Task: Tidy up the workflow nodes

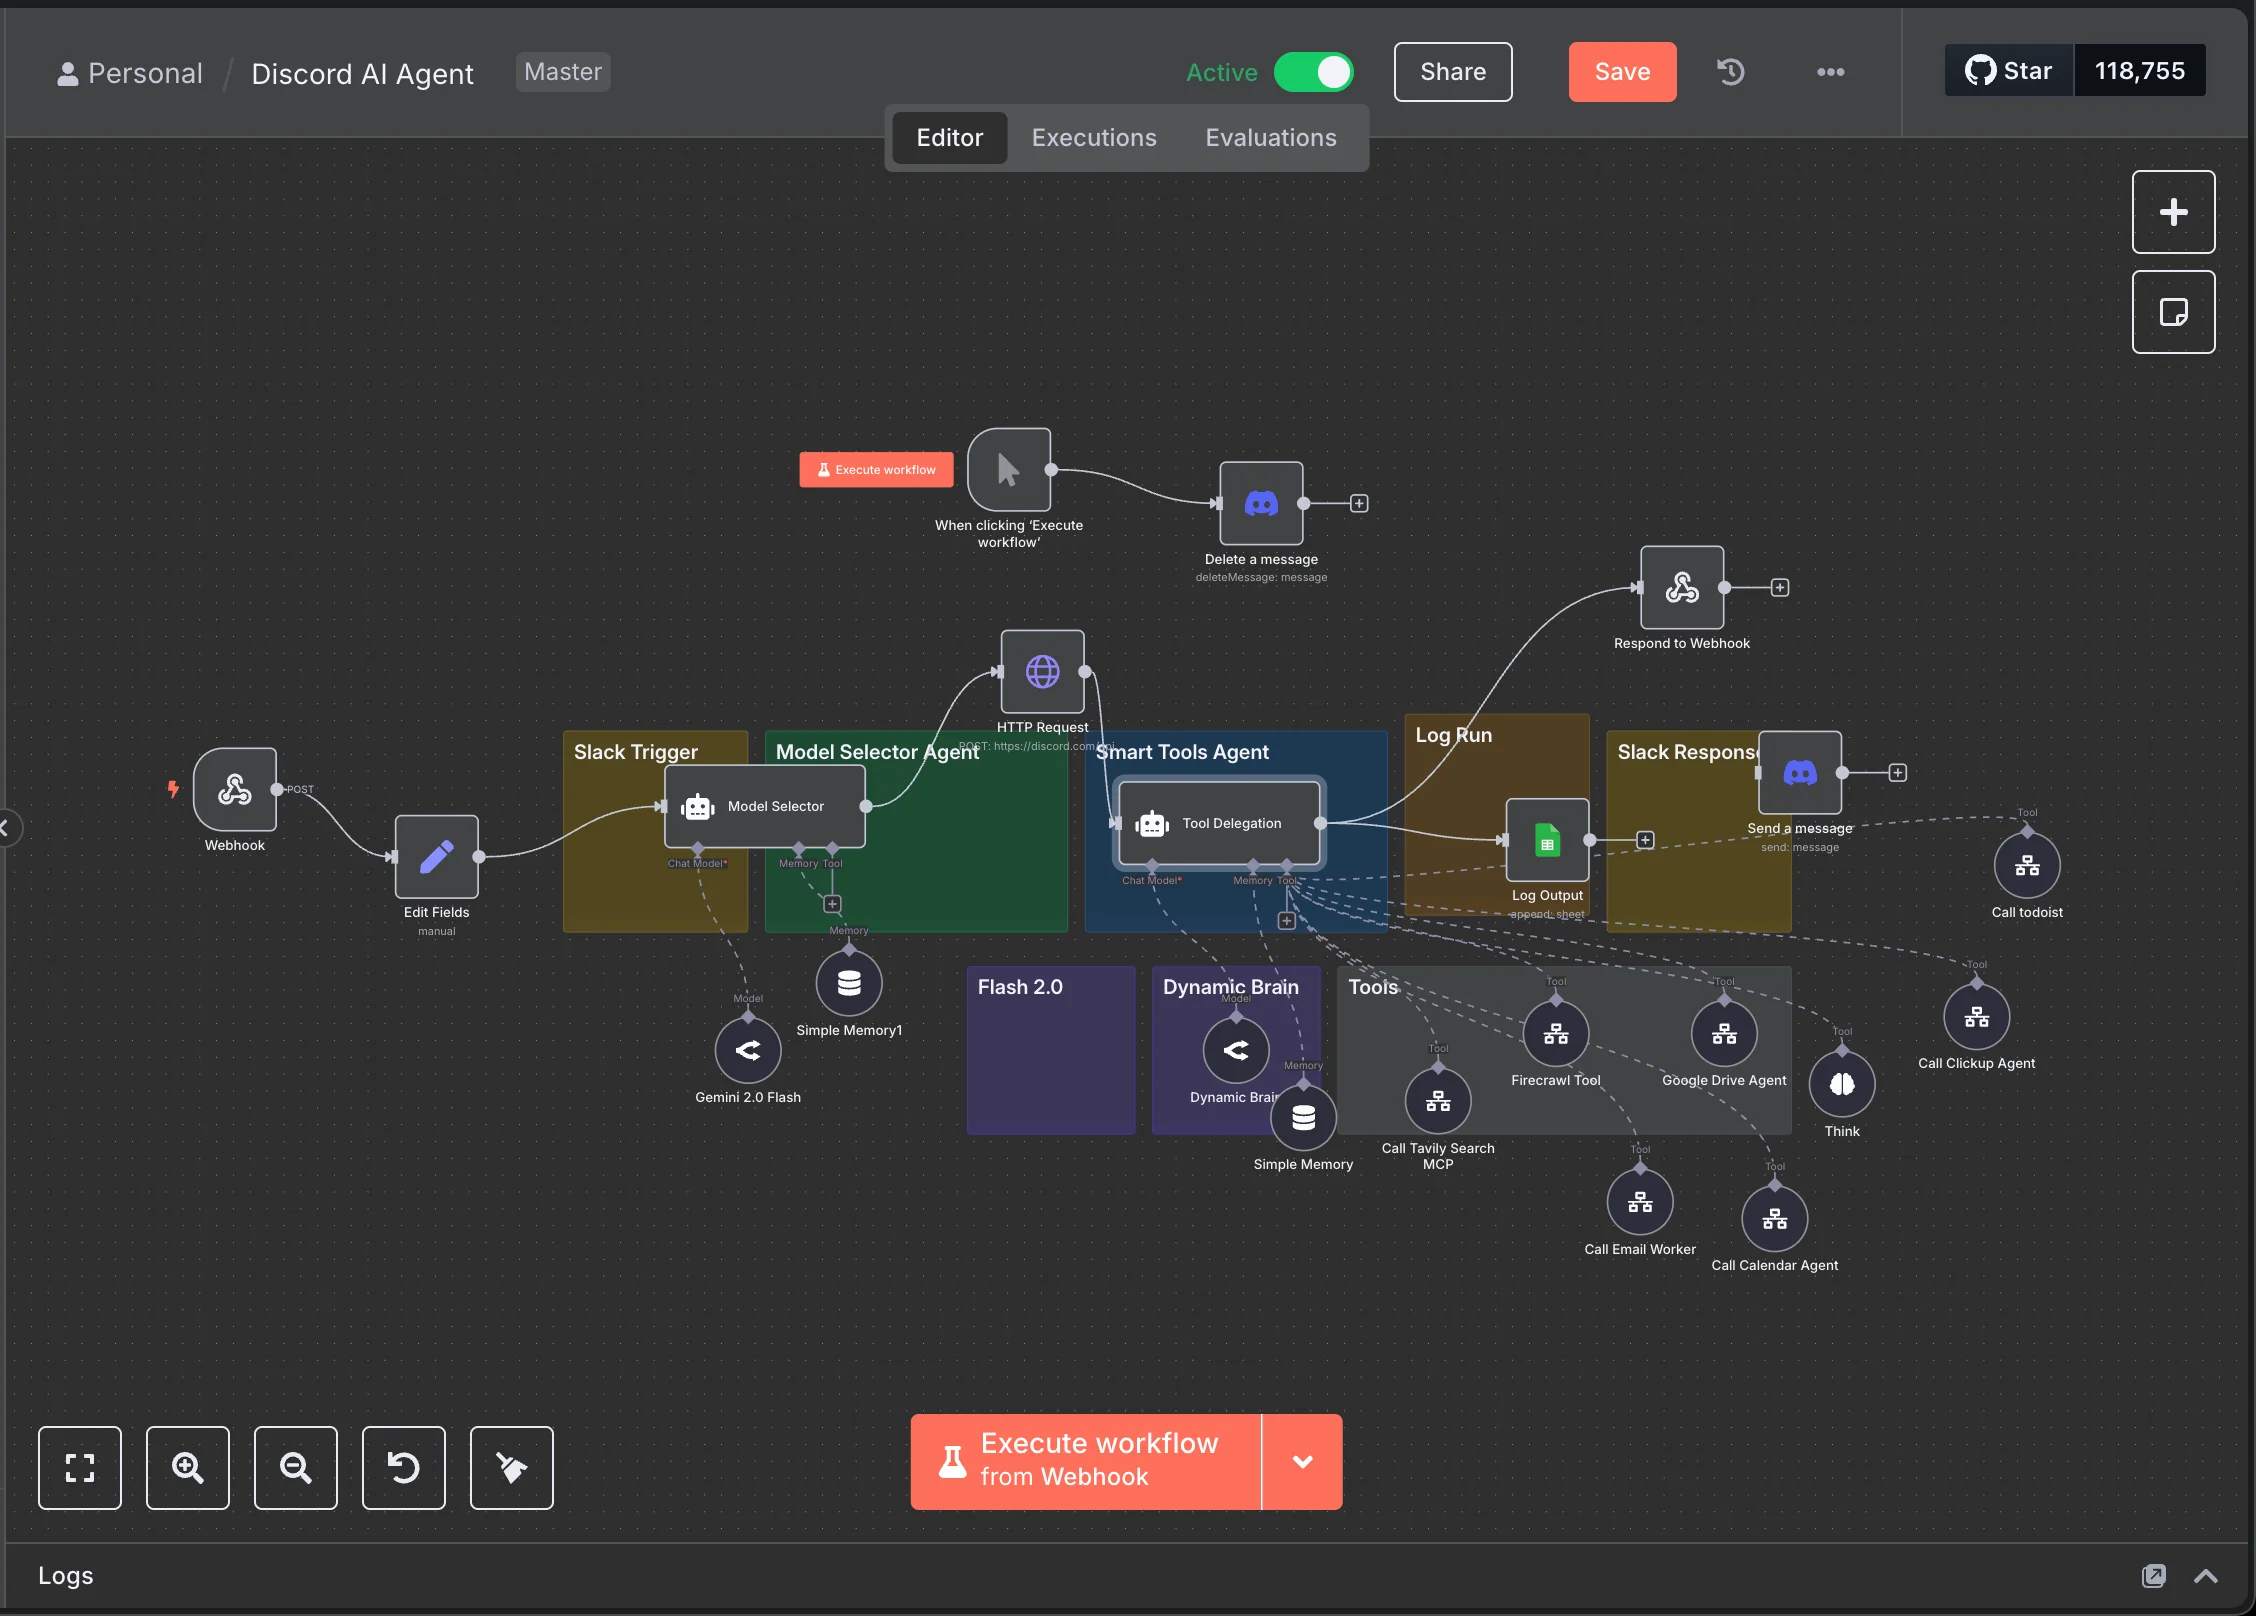Action: pos(512,1468)
